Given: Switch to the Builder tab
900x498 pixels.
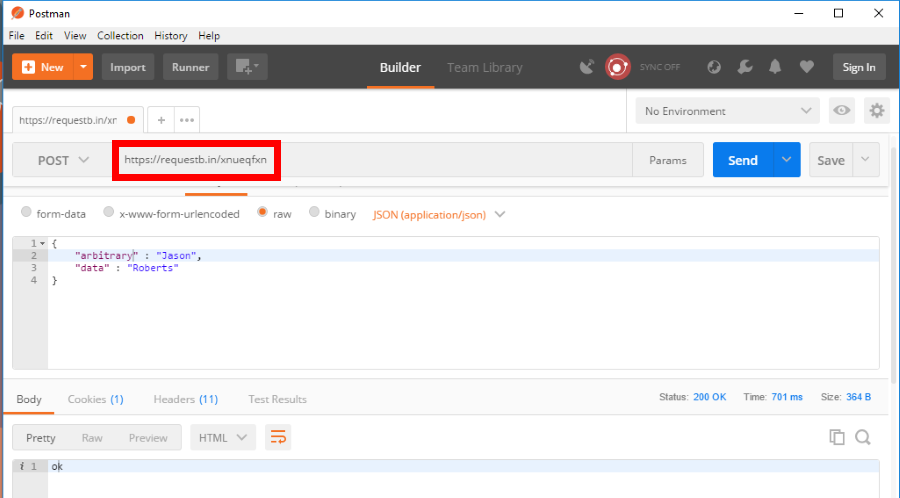Looking at the screenshot, I should click(x=400, y=67).
